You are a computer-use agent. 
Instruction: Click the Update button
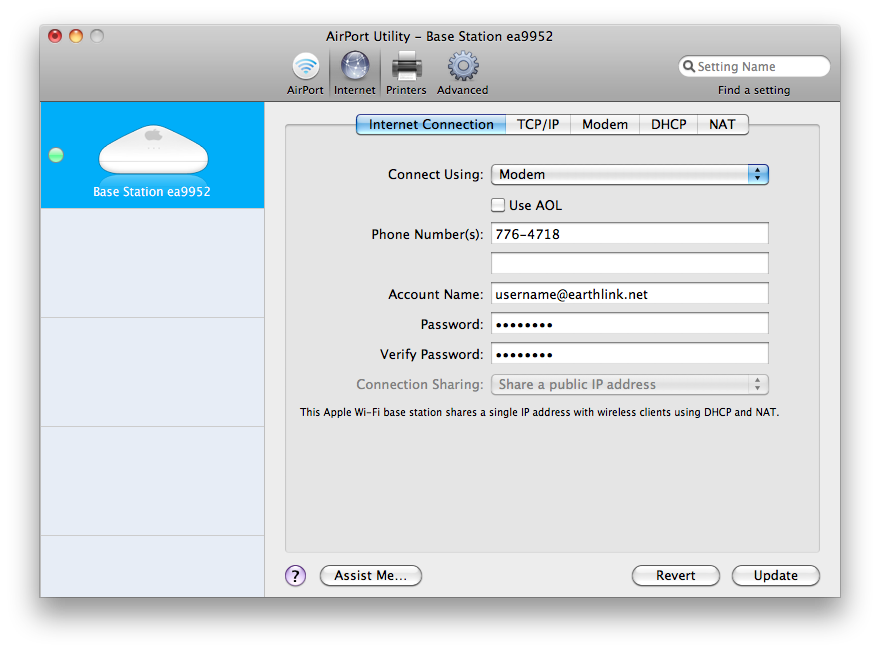[775, 576]
